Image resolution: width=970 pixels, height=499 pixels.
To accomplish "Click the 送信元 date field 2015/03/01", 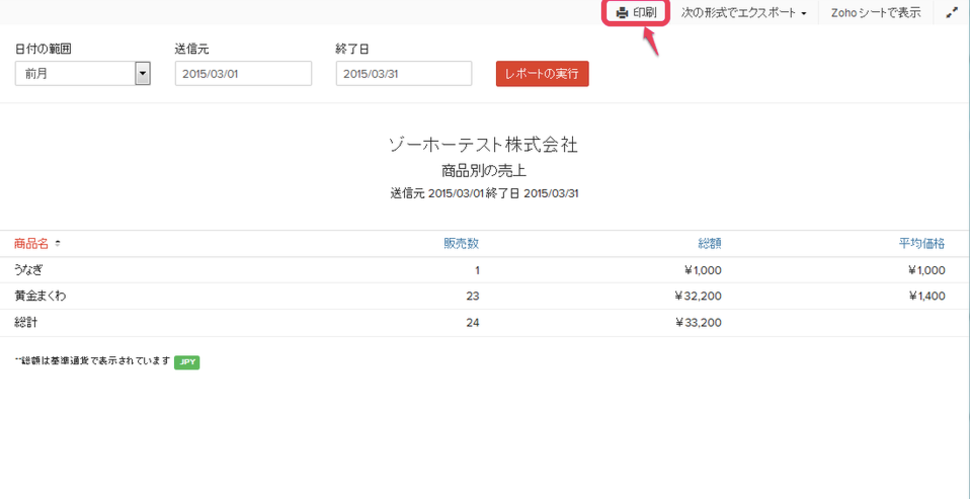I will 243,74.
